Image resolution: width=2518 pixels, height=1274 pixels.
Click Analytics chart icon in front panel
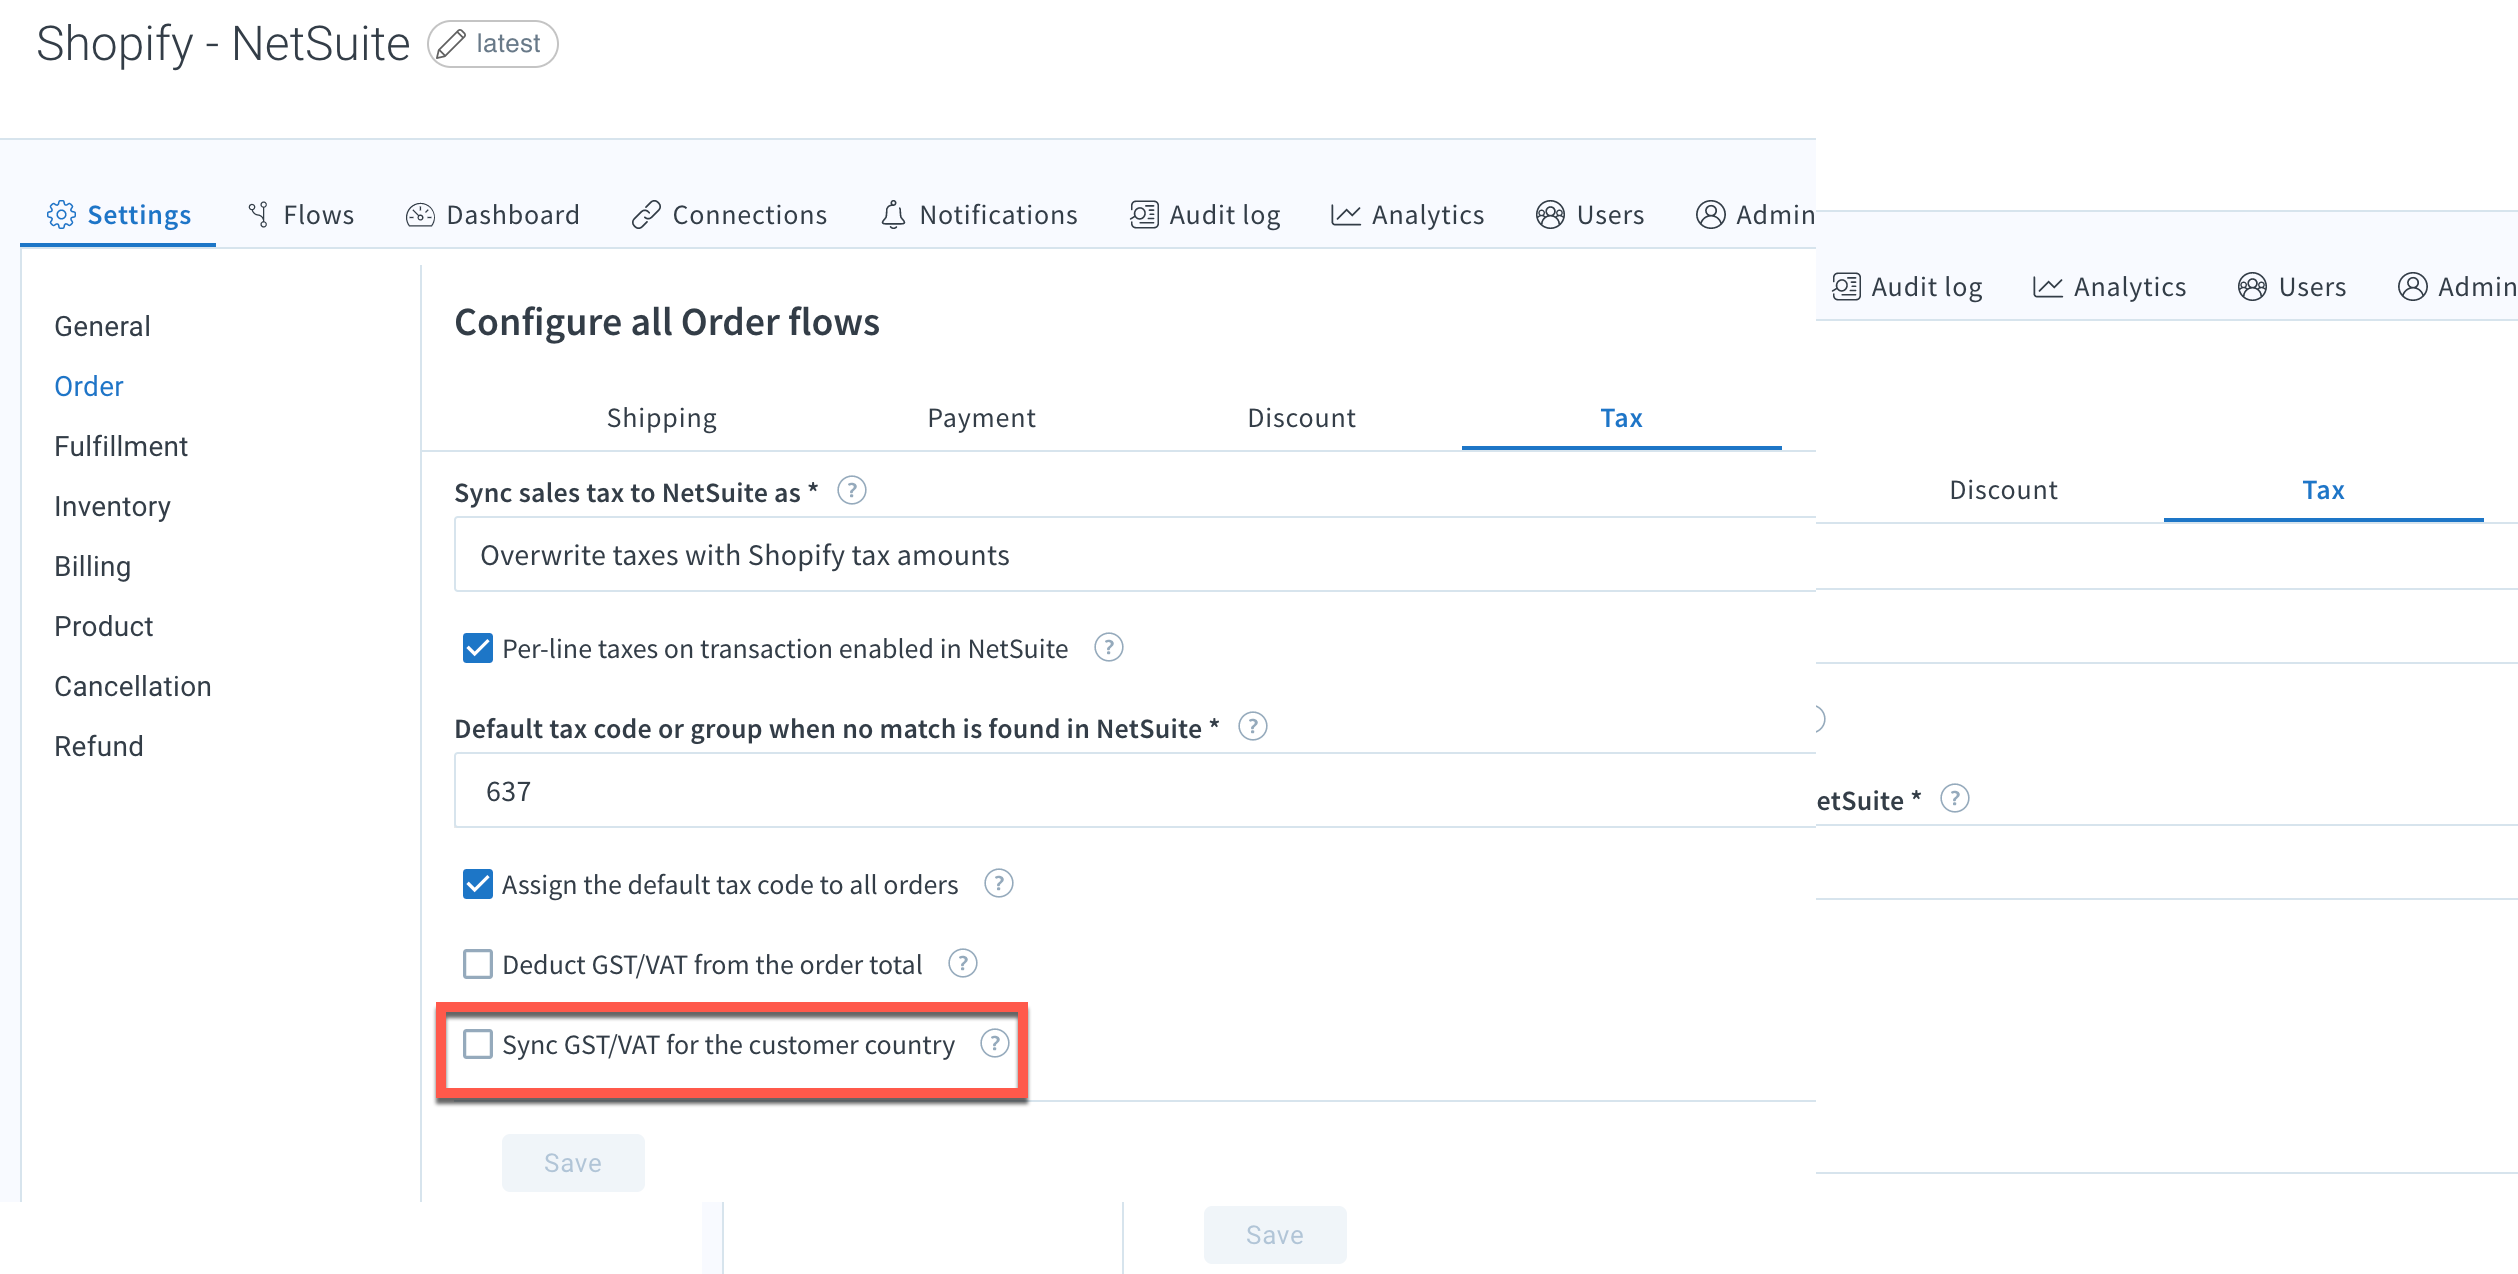tap(1346, 215)
